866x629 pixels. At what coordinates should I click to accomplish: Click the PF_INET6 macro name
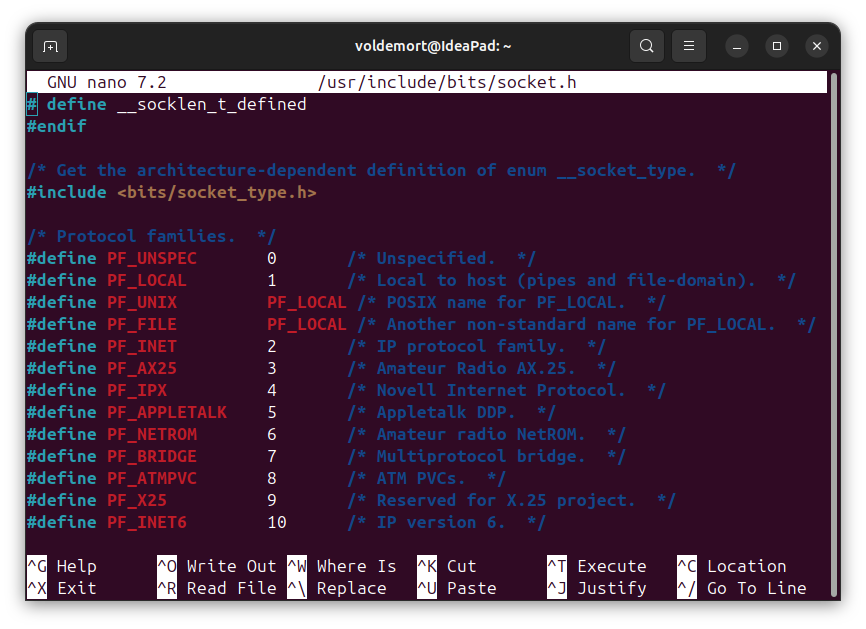(x=147, y=522)
